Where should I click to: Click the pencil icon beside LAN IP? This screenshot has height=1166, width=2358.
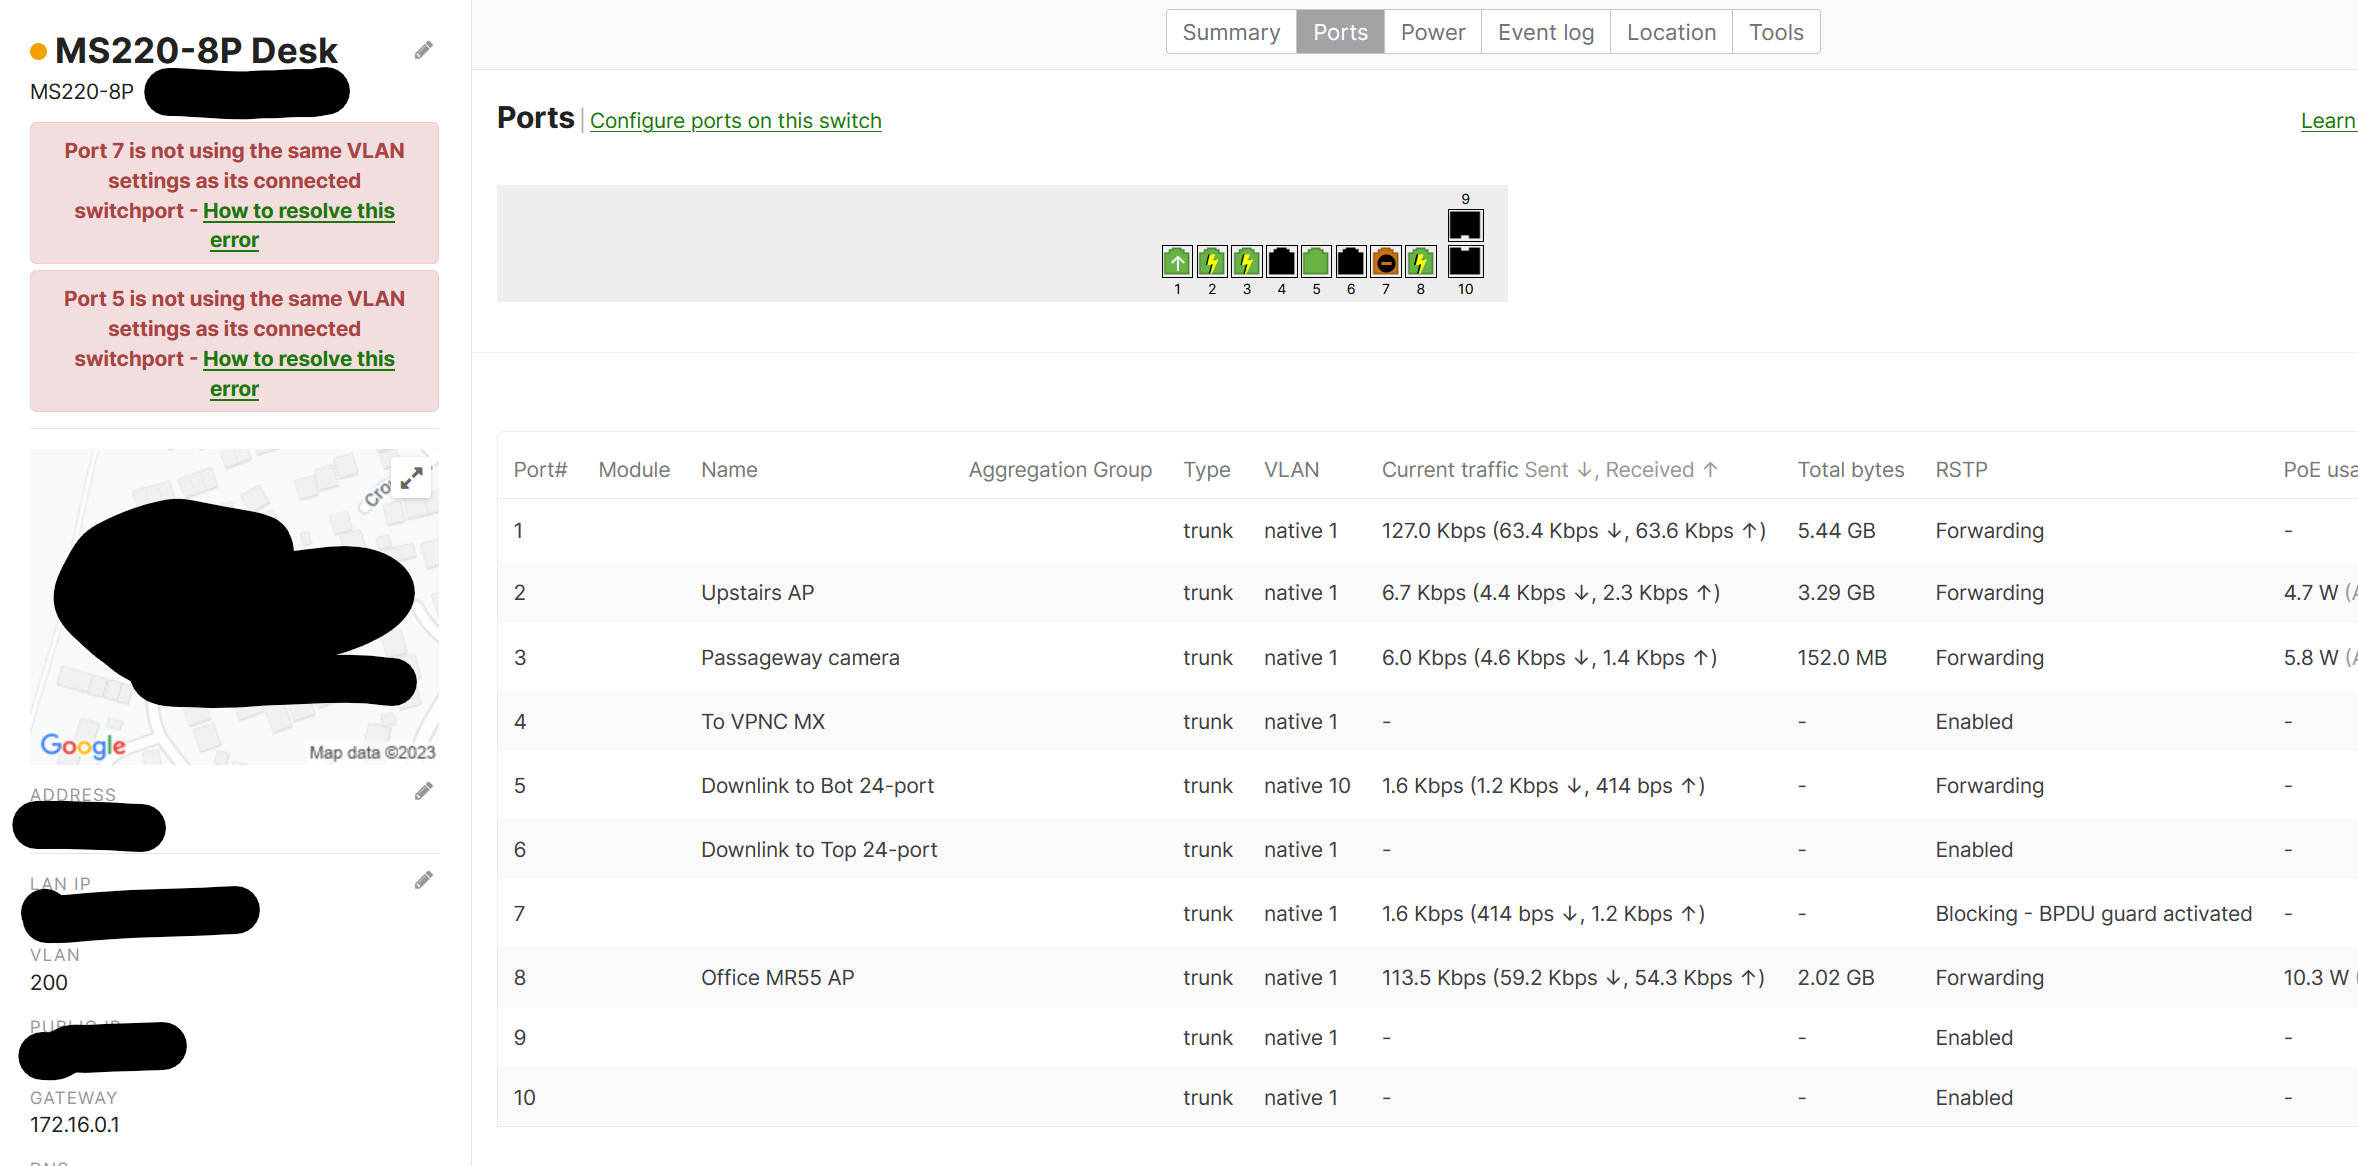click(423, 879)
